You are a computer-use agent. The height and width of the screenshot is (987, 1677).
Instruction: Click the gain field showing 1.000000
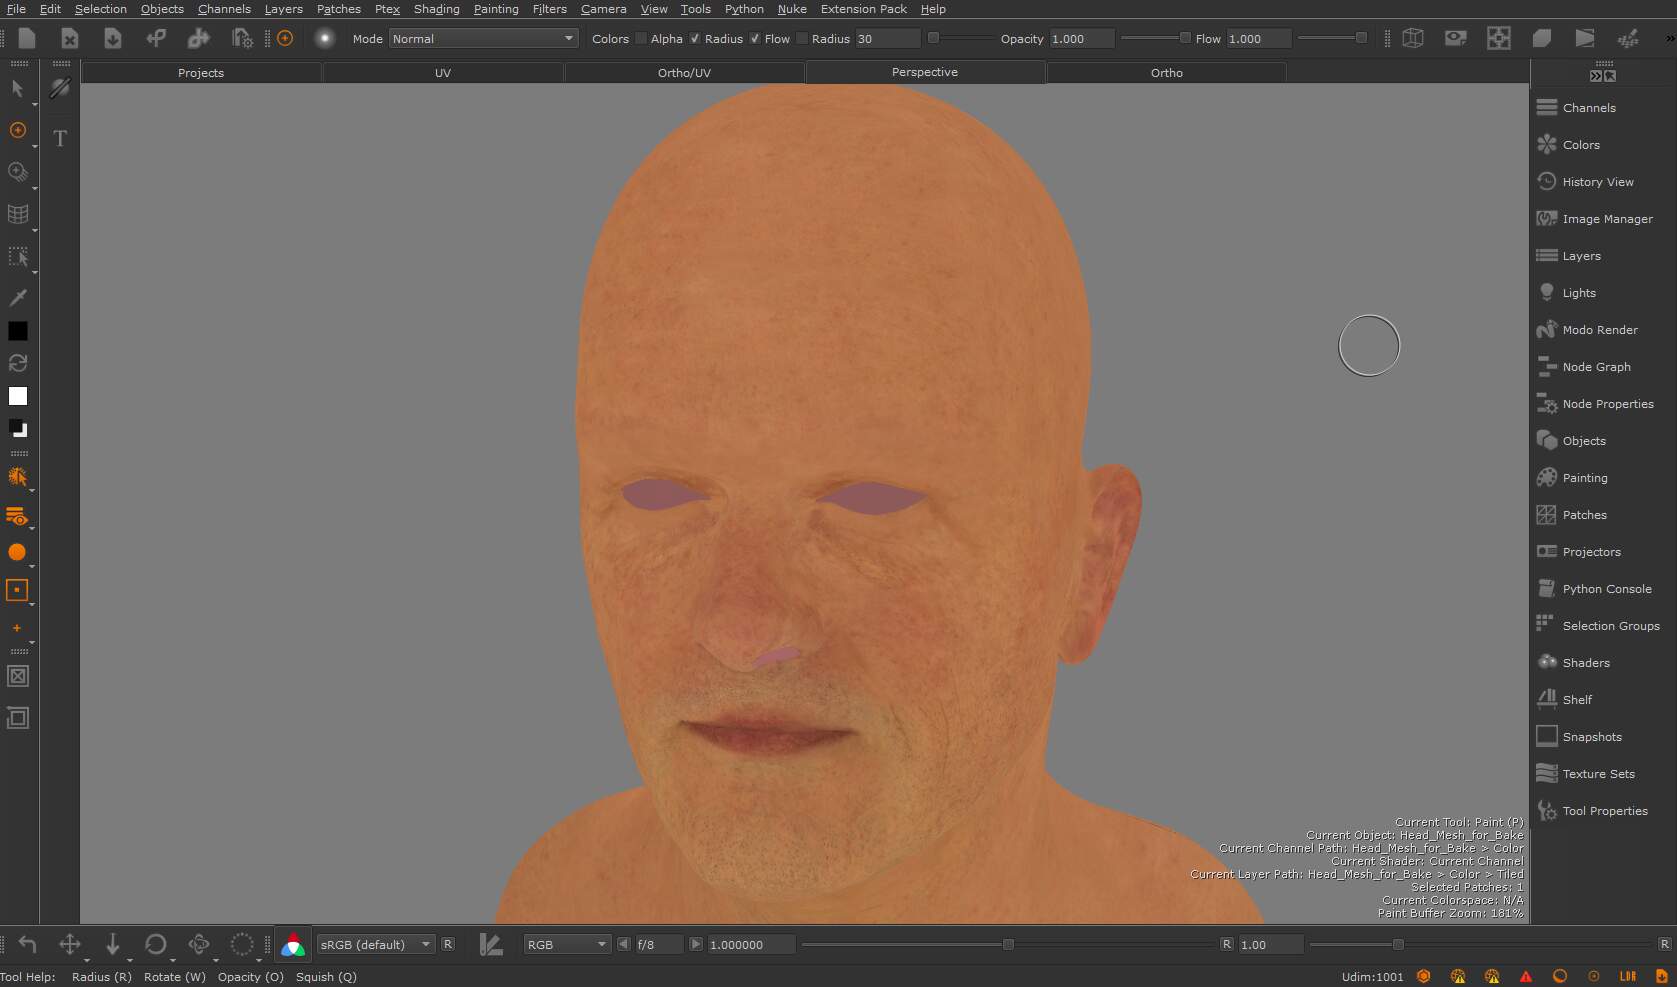pos(751,944)
